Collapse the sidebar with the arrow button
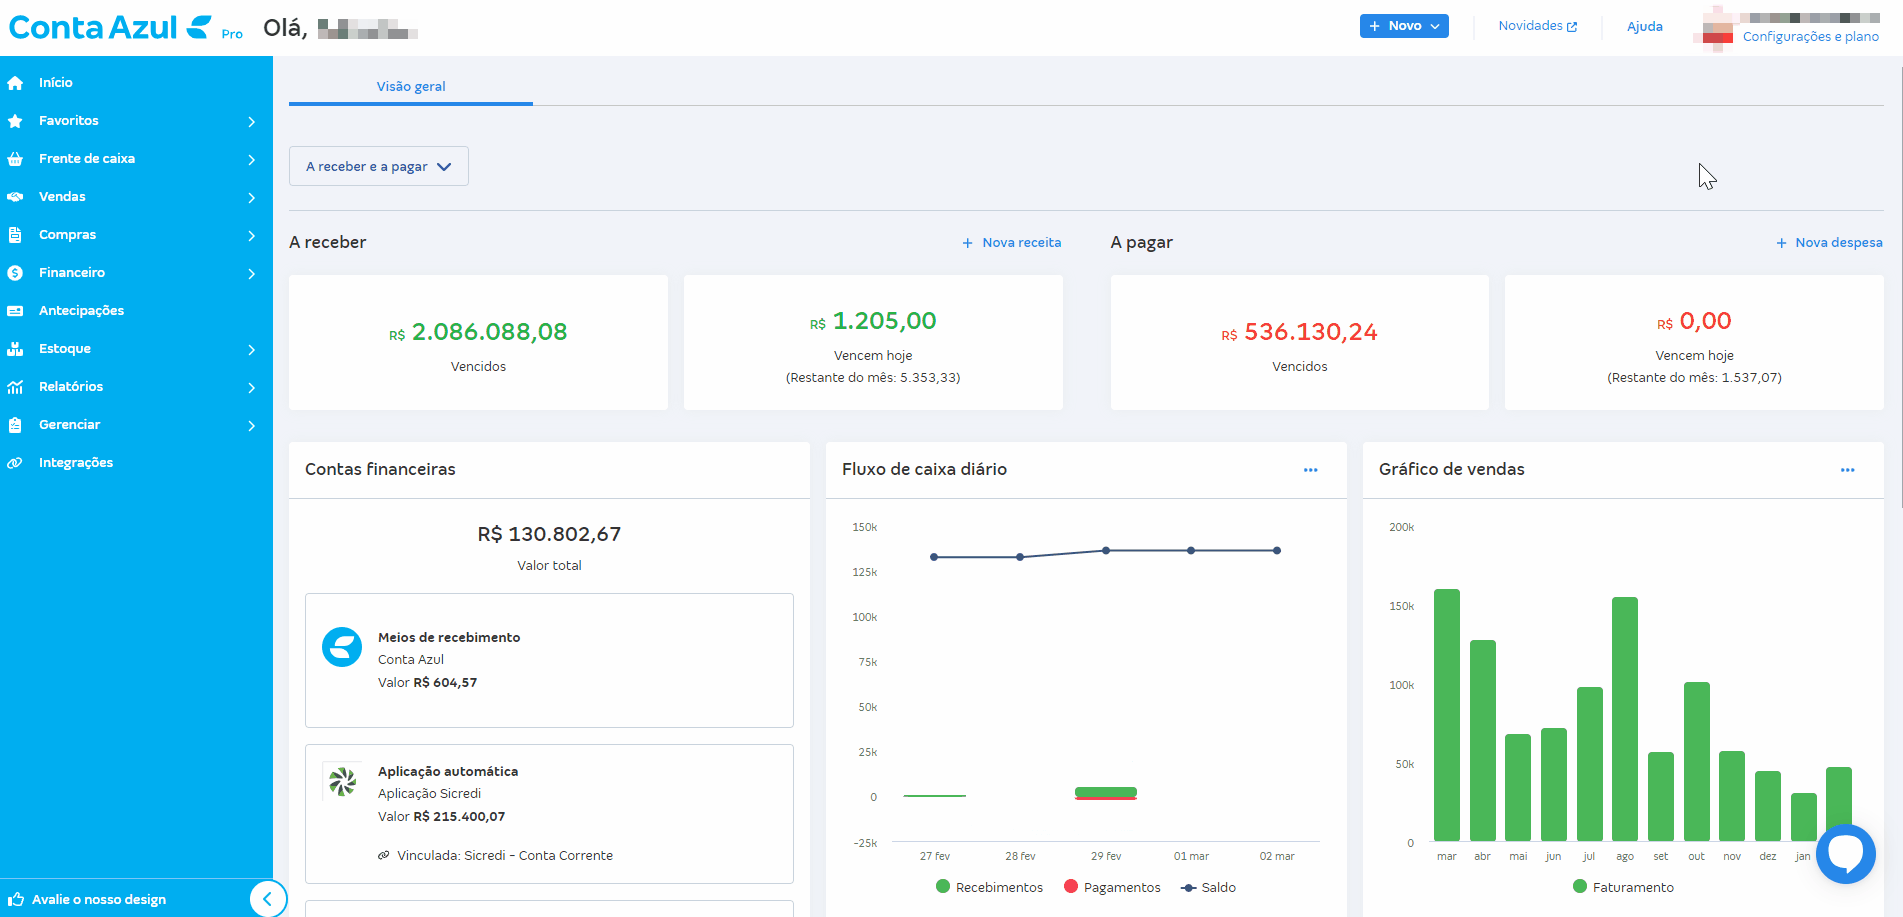The height and width of the screenshot is (917, 1903). (x=267, y=899)
